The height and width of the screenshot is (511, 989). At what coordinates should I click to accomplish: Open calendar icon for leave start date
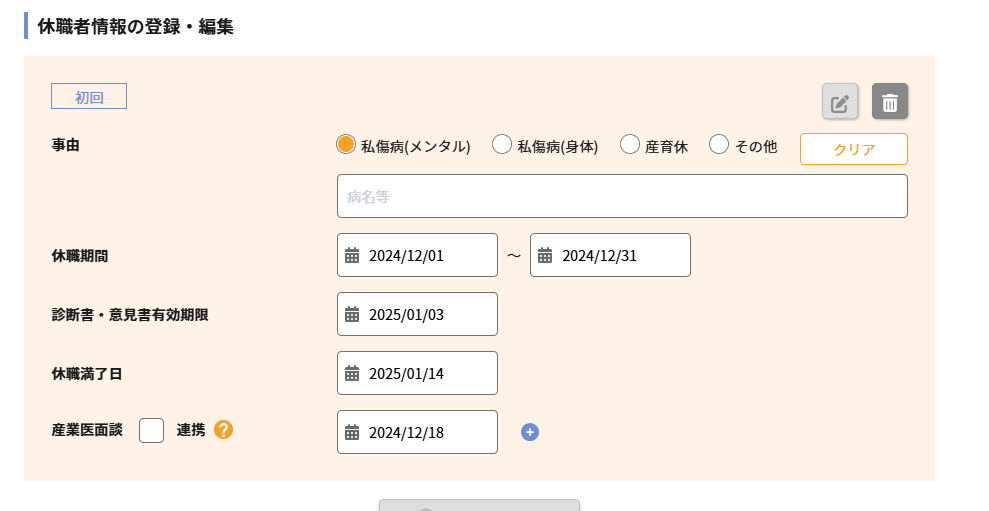(352, 256)
